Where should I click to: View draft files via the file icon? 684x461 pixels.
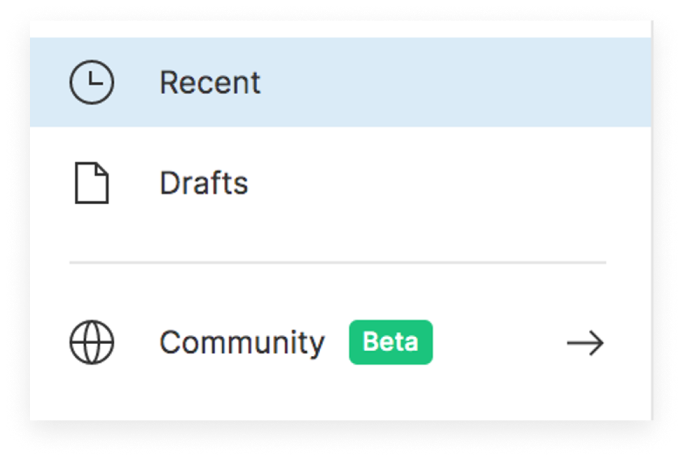coord(92,183)
